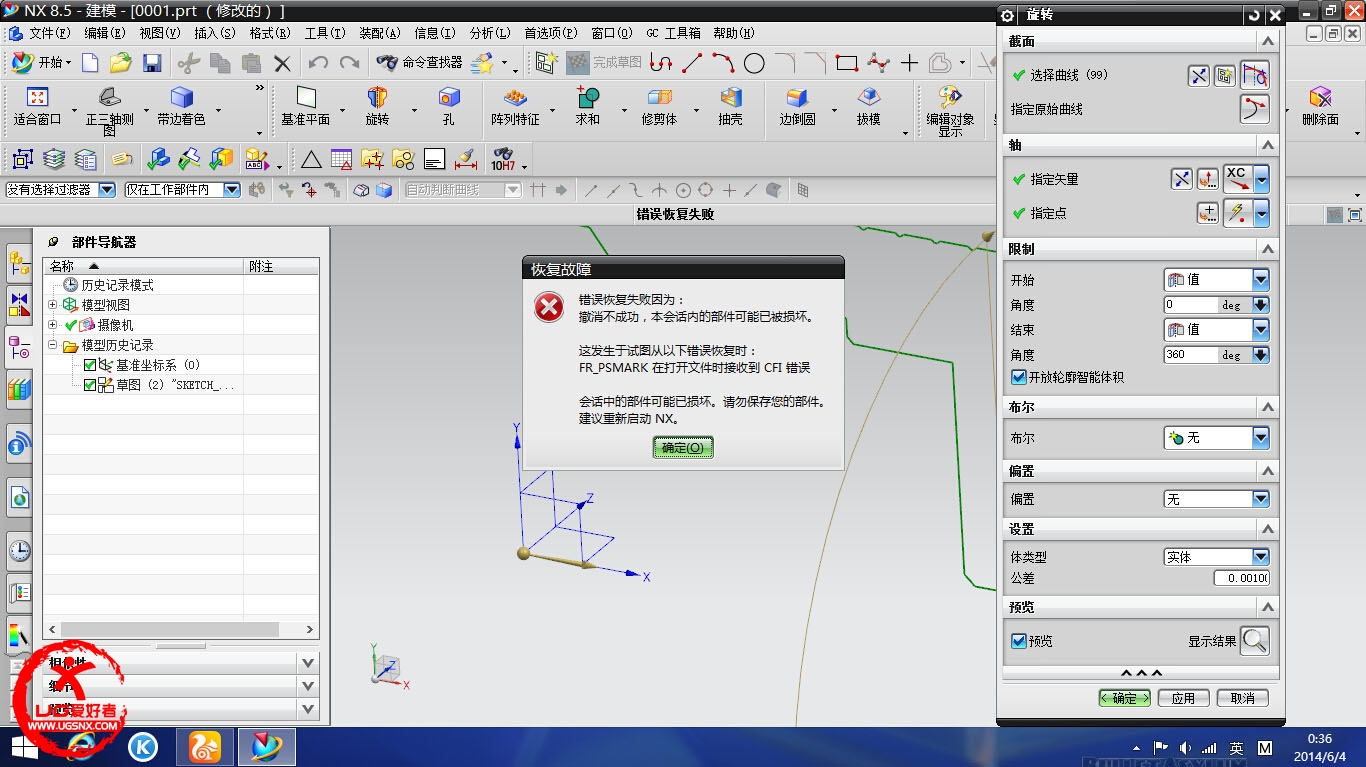Viewport: 1366px width, 767px height.
Task: Click the 旋转 dialog settings gear icon
Action: (x=1008, y=15)
